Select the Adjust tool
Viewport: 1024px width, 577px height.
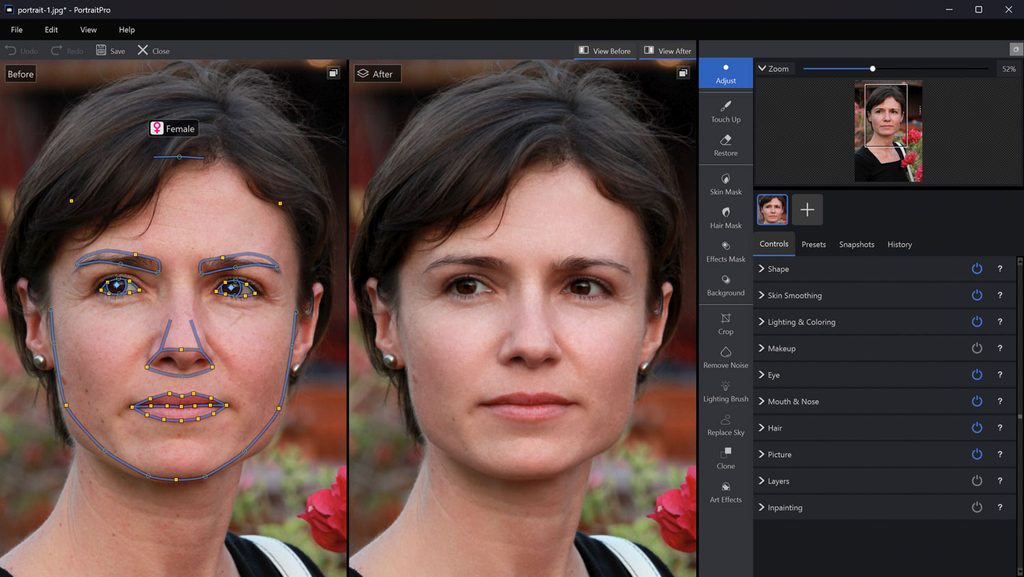tap(726, 73)
